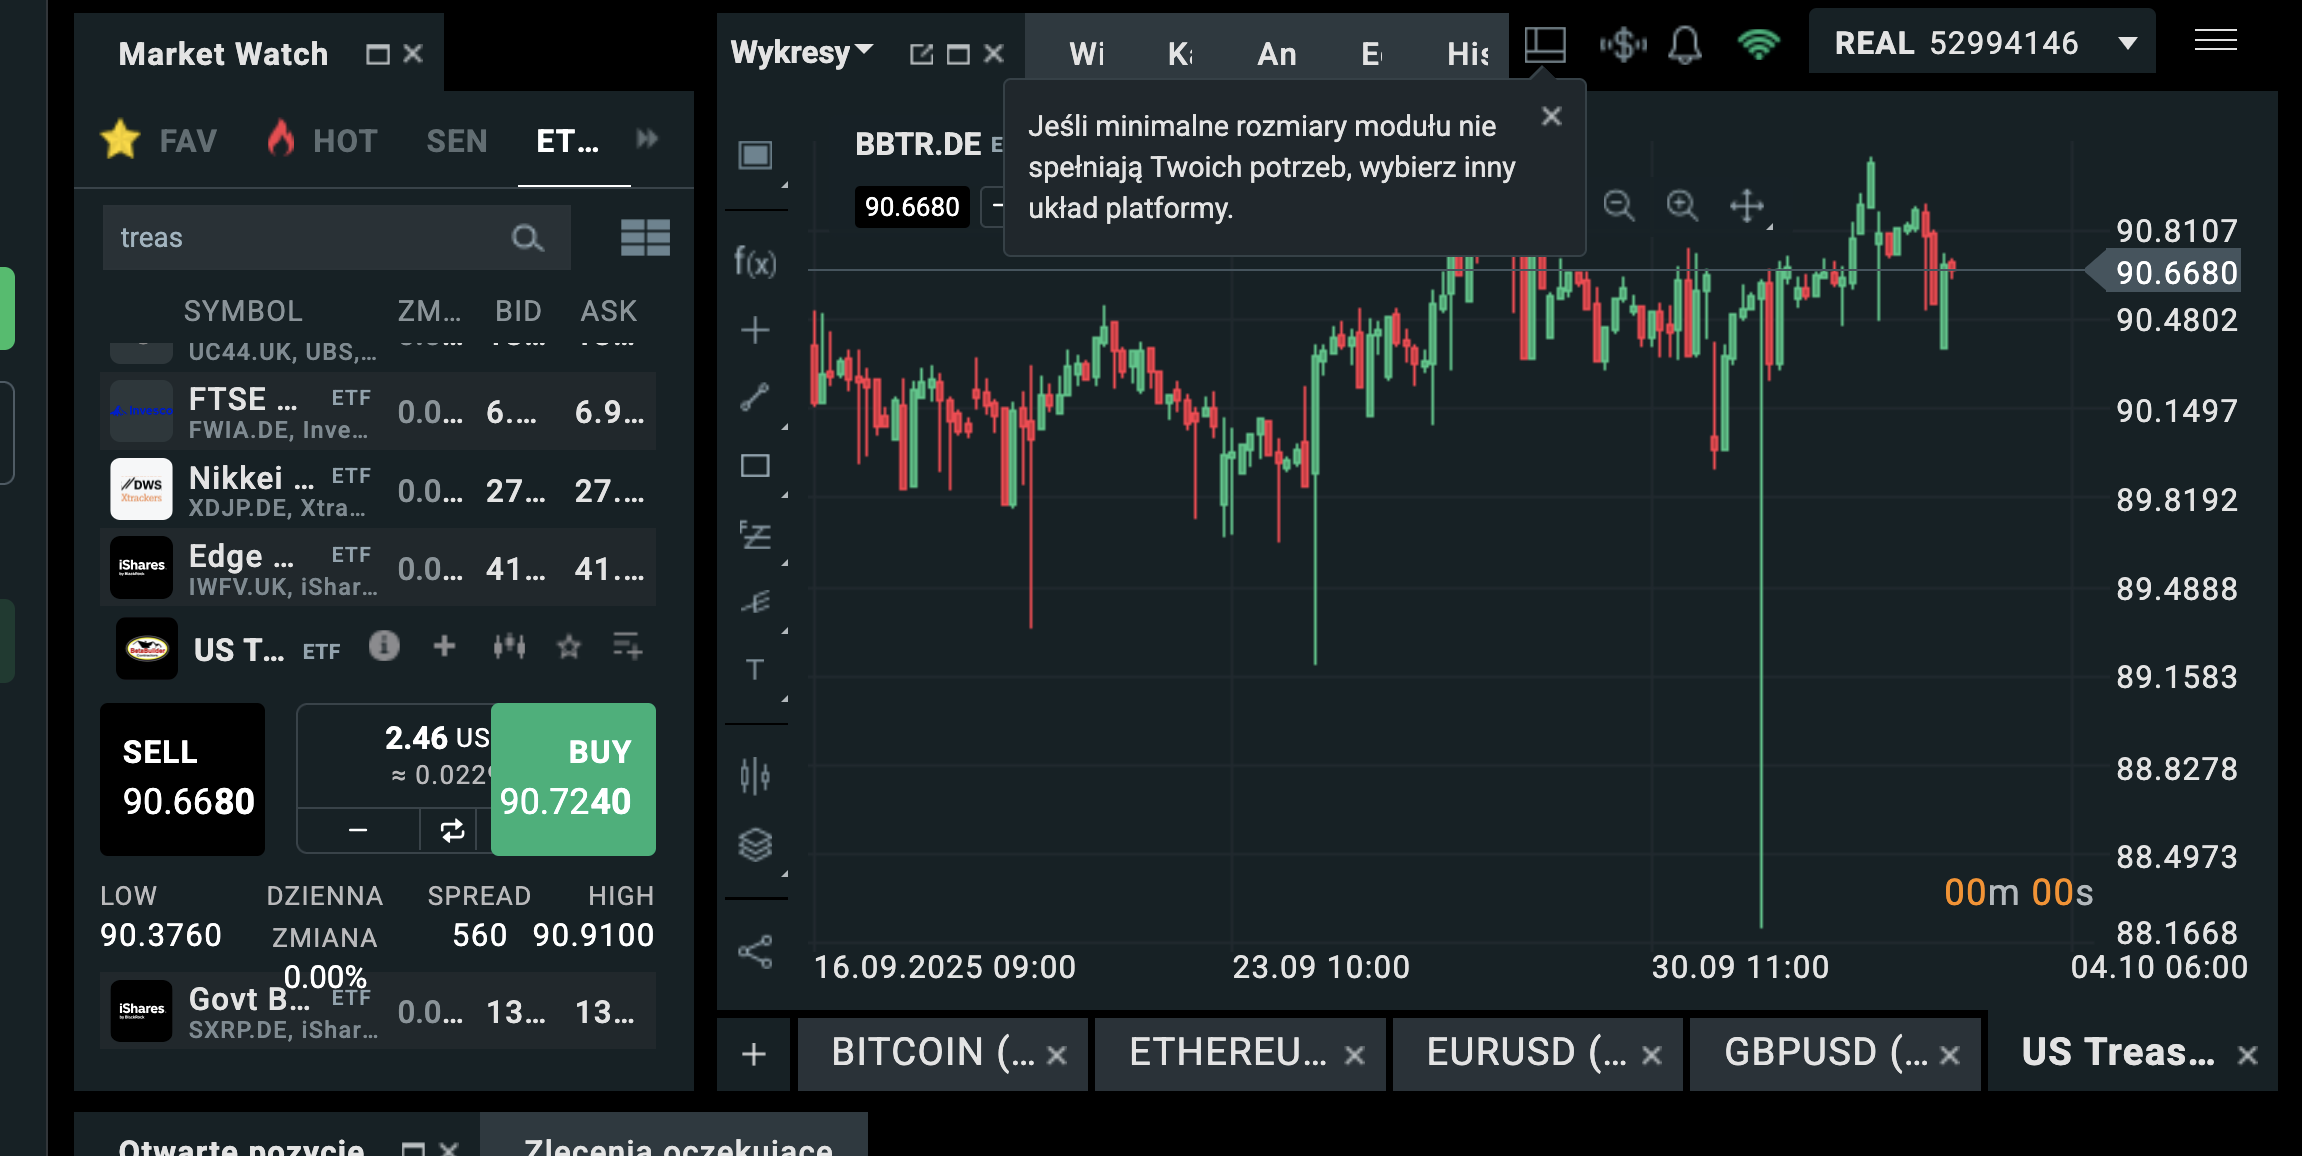Image resolution: width=2302 pixels, height=1156 pixels.
Task: Click the notification bell icon
Action: click(x=1685, y=45)
